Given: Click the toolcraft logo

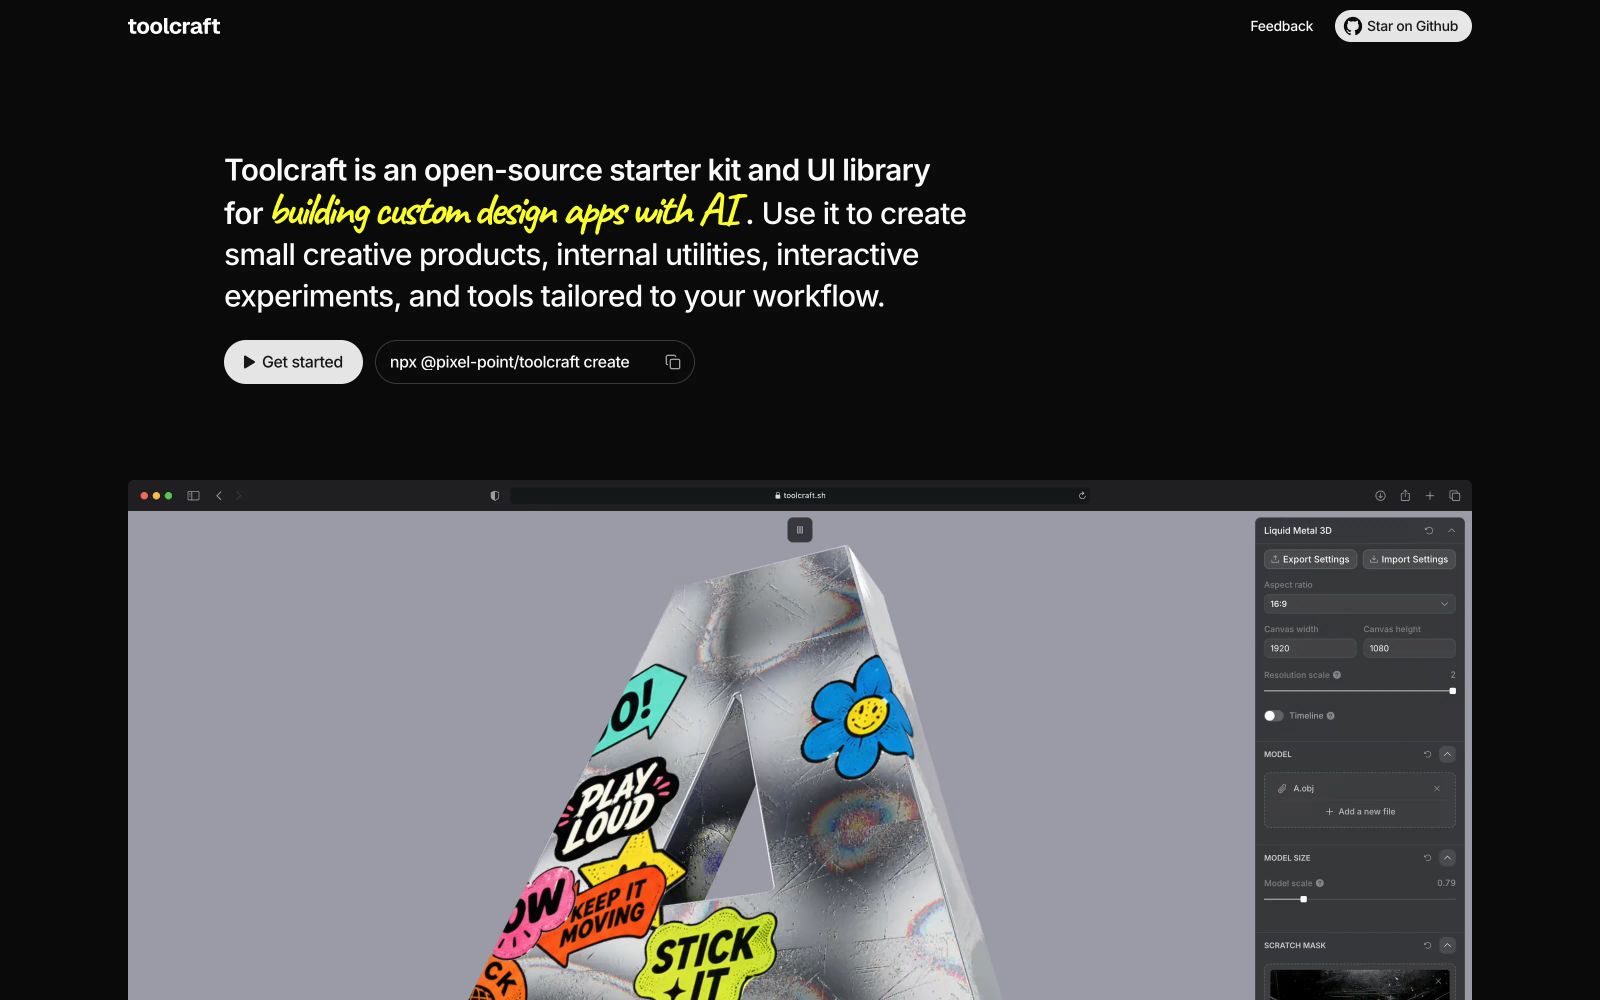Looking at the screenshot, I should (x=174, y=26).
